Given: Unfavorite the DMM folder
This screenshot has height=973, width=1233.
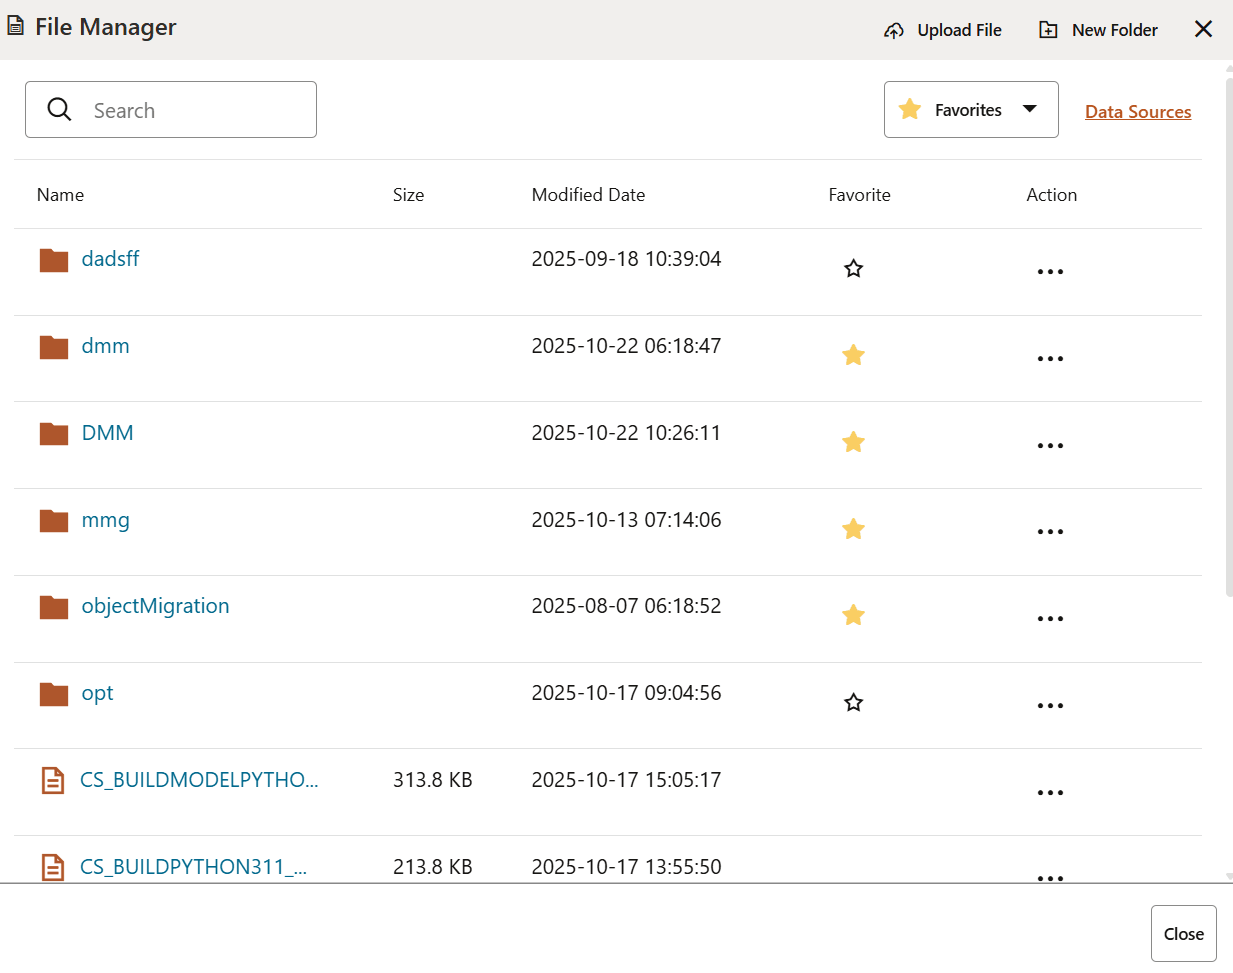Looking at the screenshot, I should point(853,441).
